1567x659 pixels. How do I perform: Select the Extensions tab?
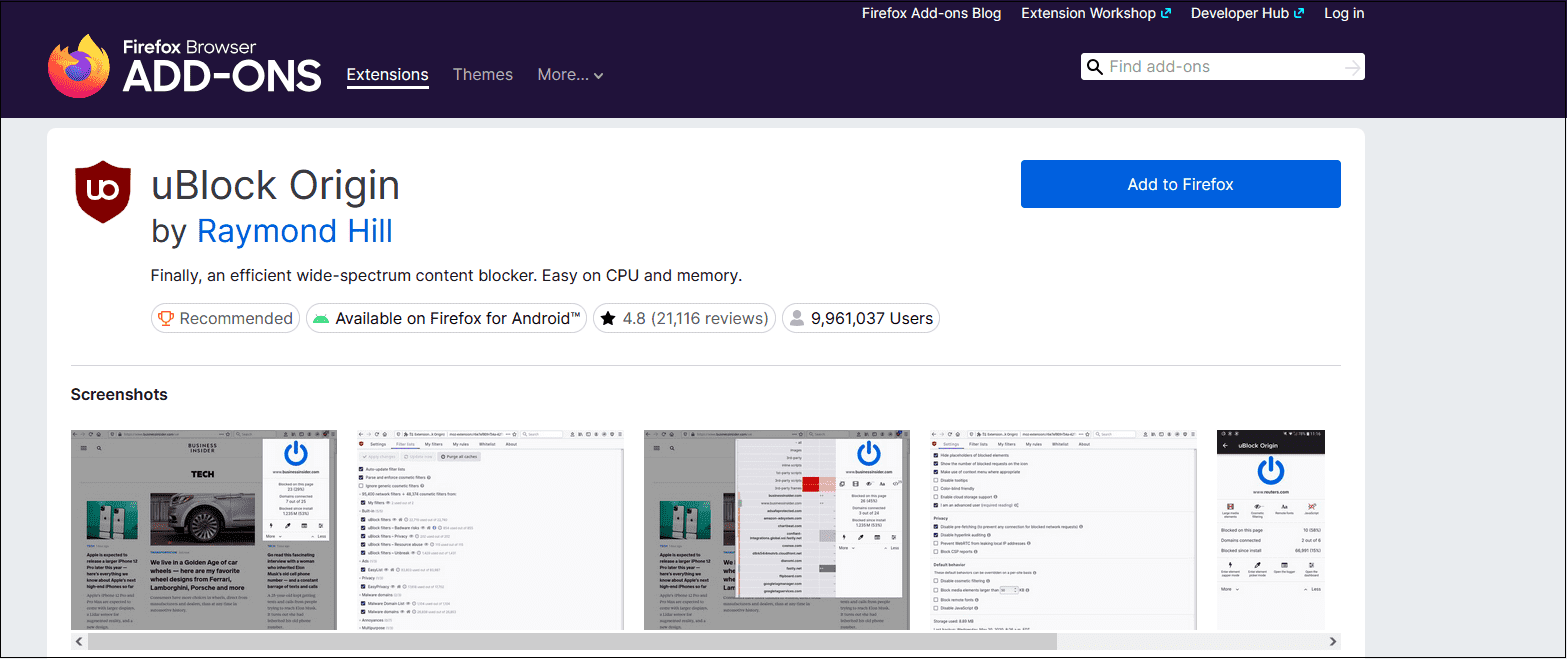387,74
